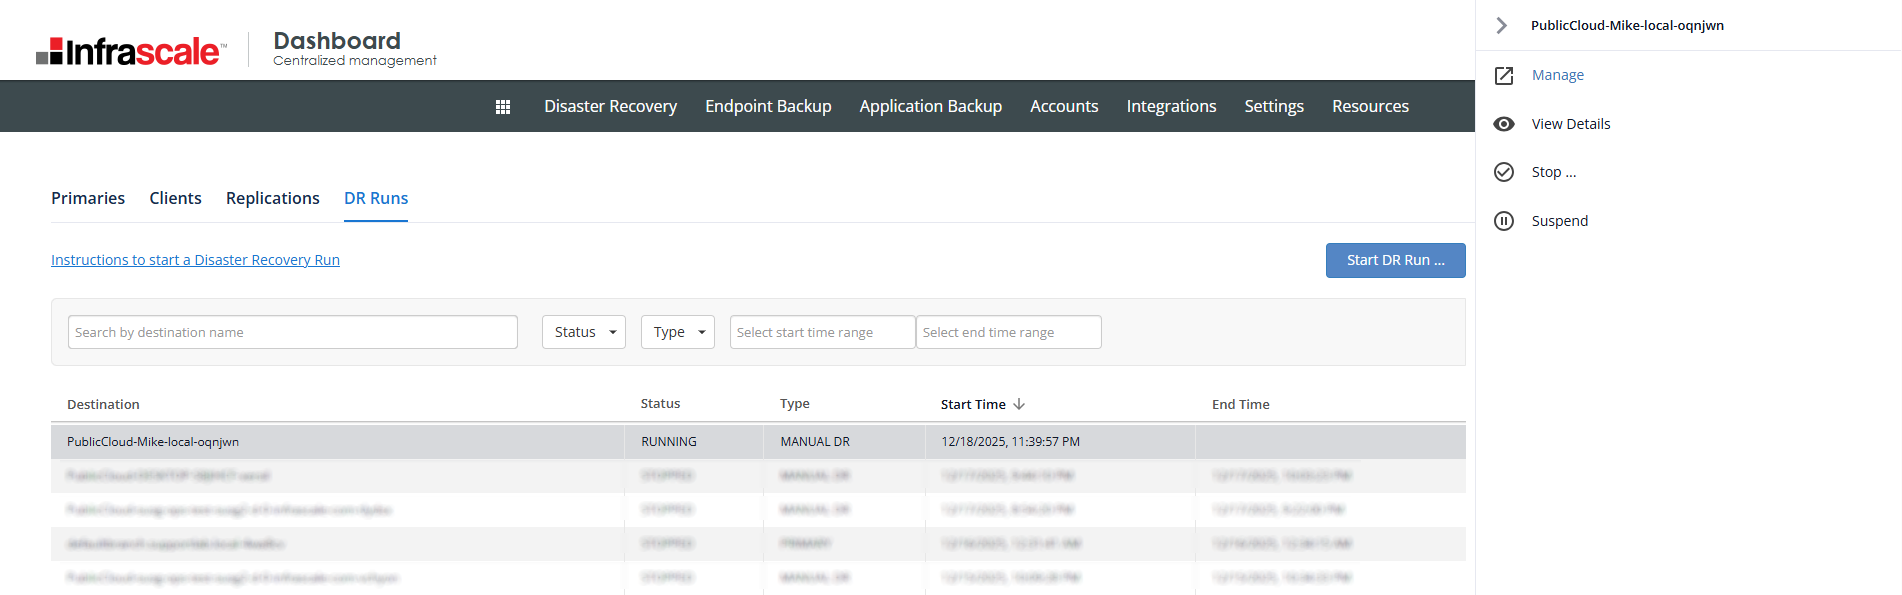This screenshot has height=595, width=1902.
Task: Open the Status filter dropdown
Action: click(584, 332)
